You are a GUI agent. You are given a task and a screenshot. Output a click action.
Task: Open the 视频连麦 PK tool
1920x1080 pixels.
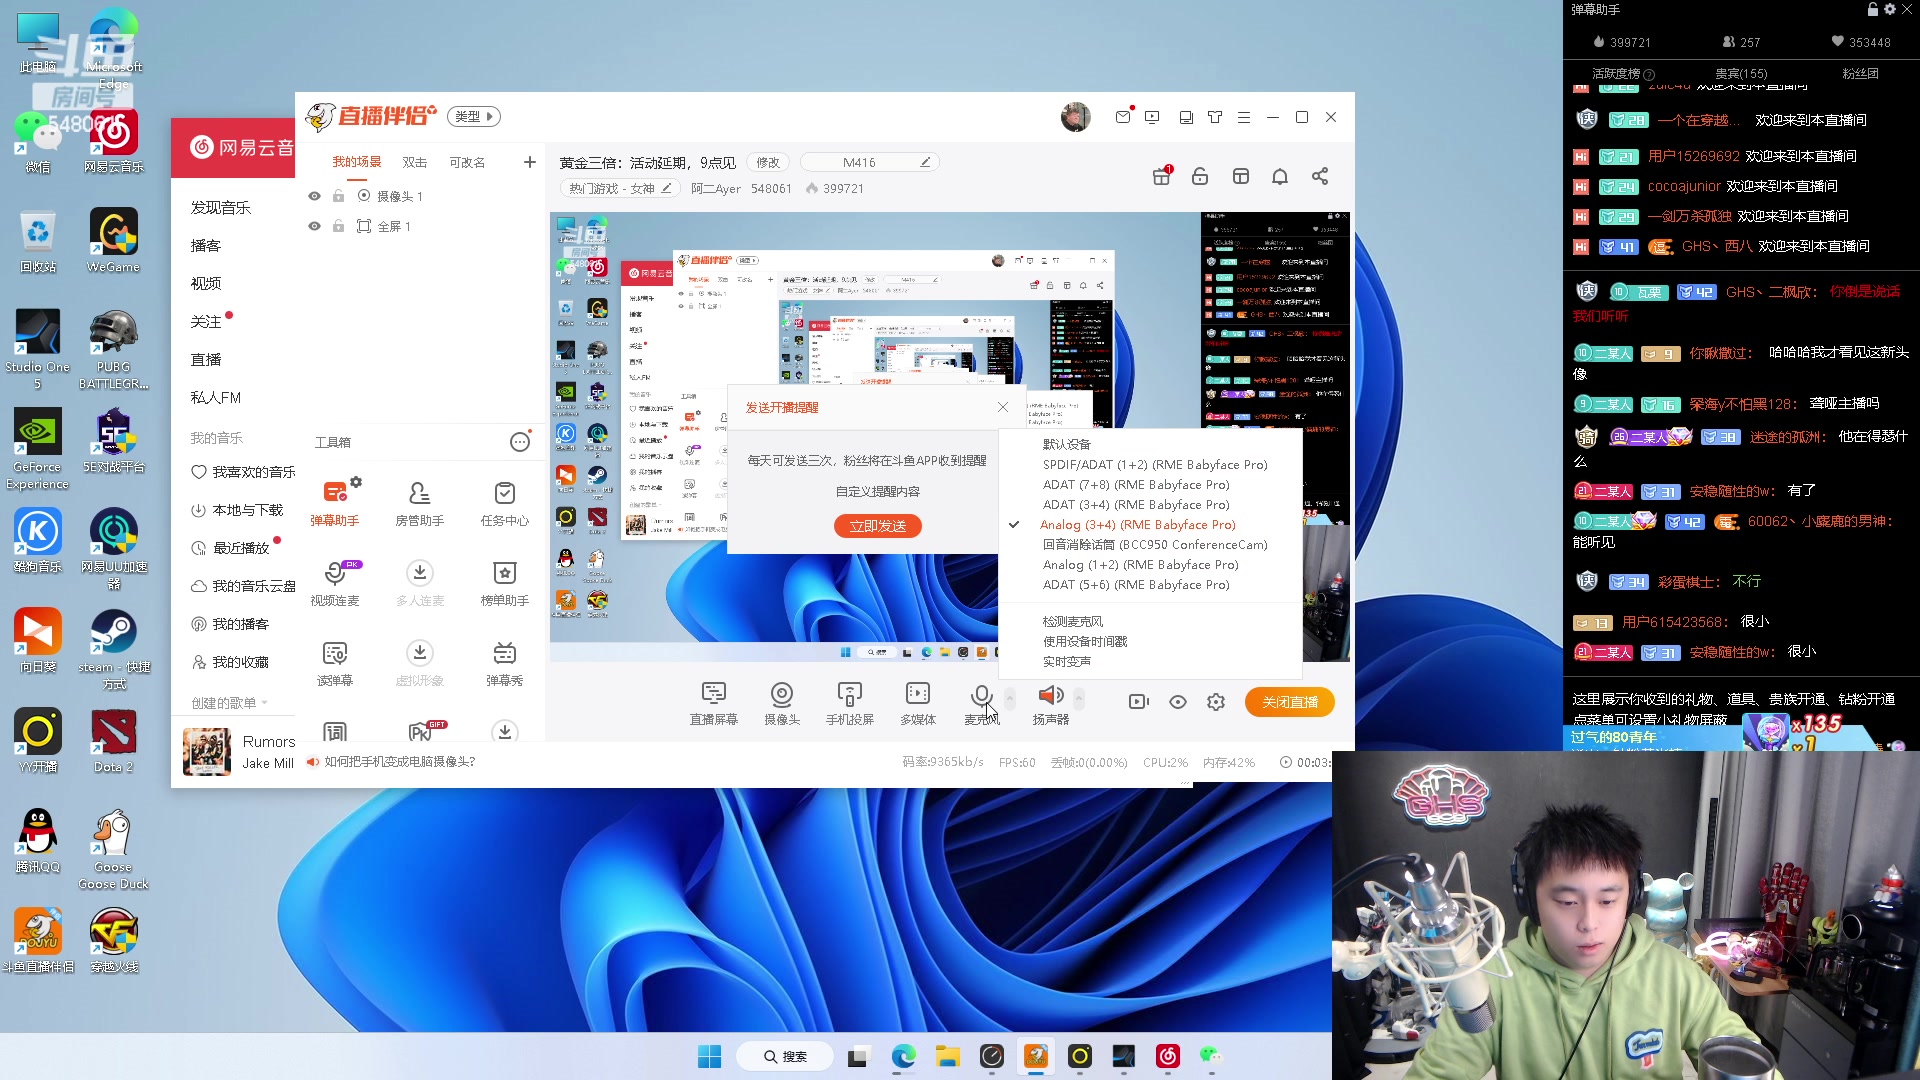click(x=334, y=583)
